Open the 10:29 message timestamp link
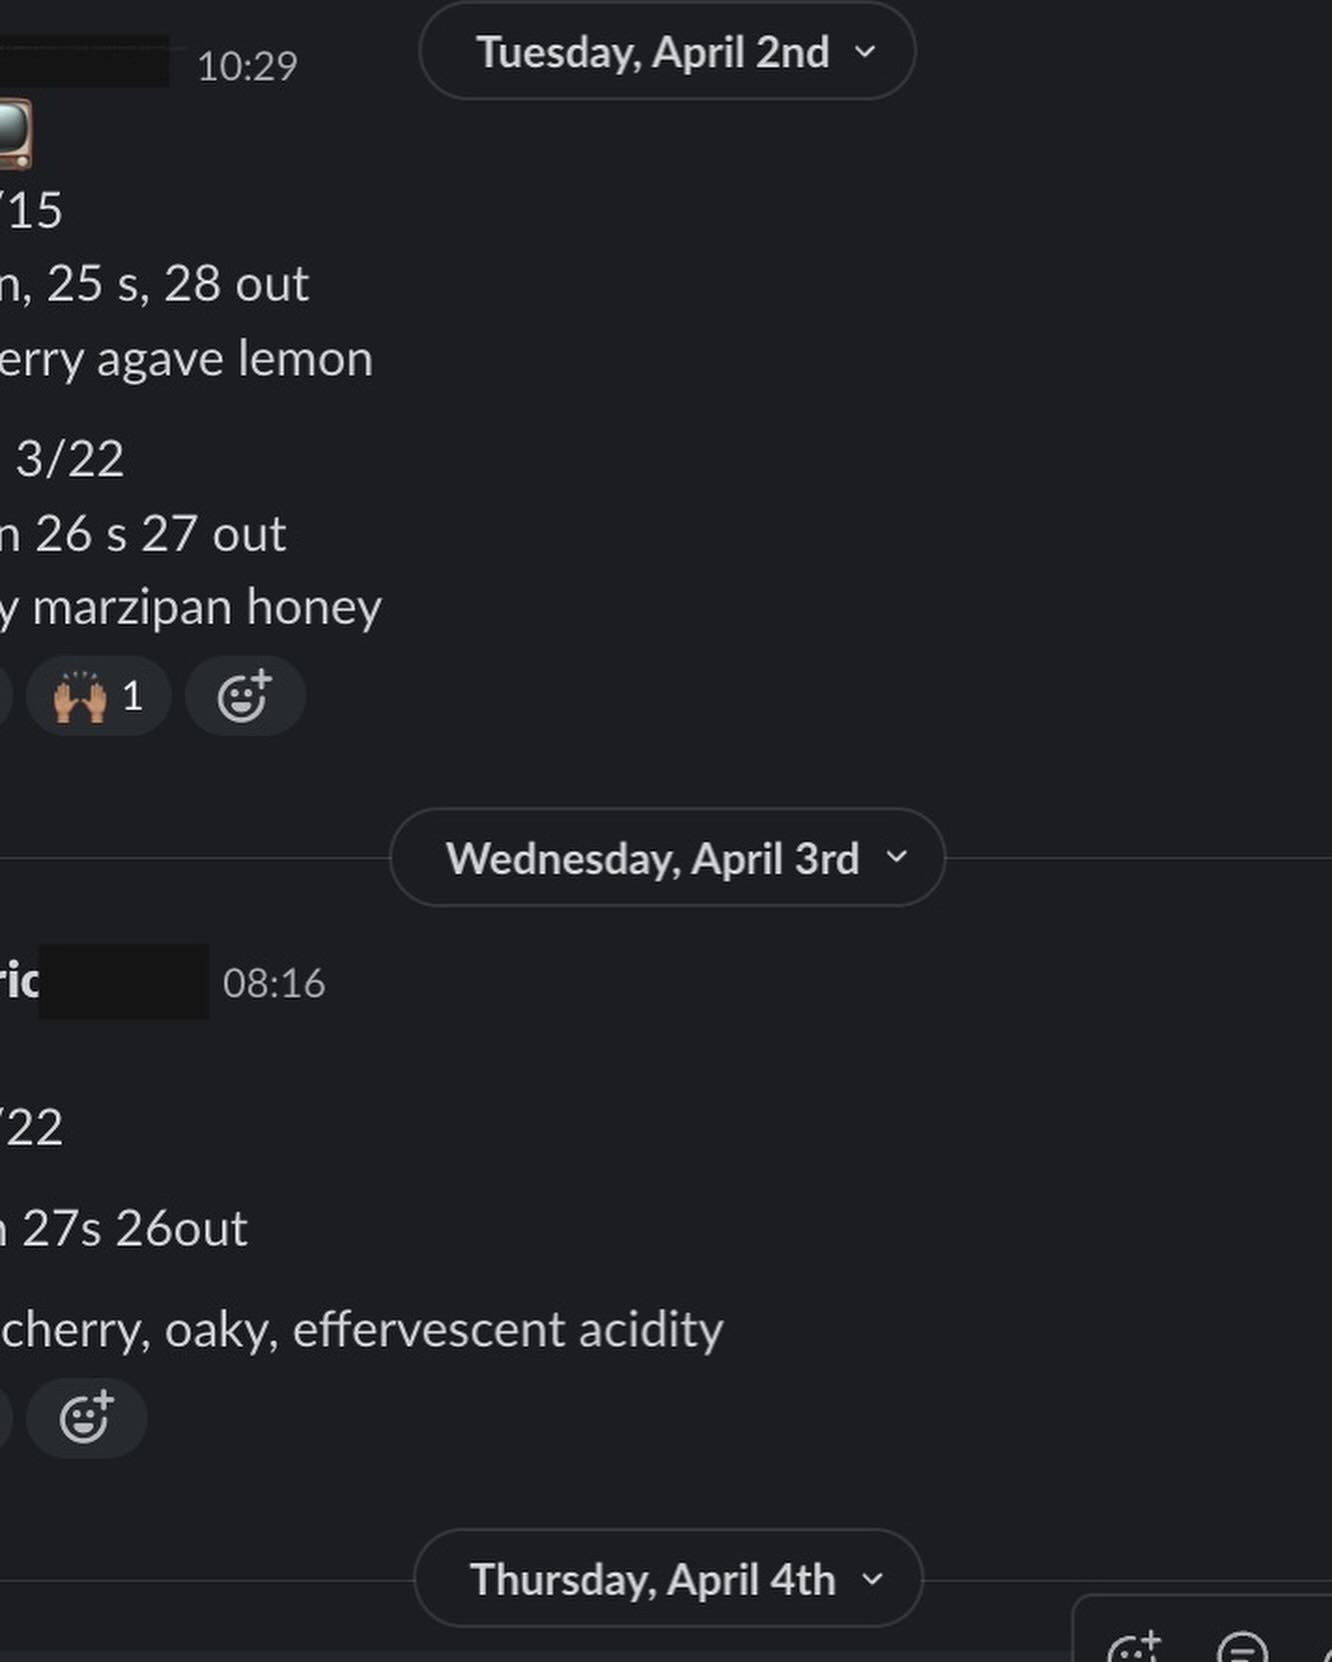This screenshot has height=1662, width=1332. (x=247, y=67)
